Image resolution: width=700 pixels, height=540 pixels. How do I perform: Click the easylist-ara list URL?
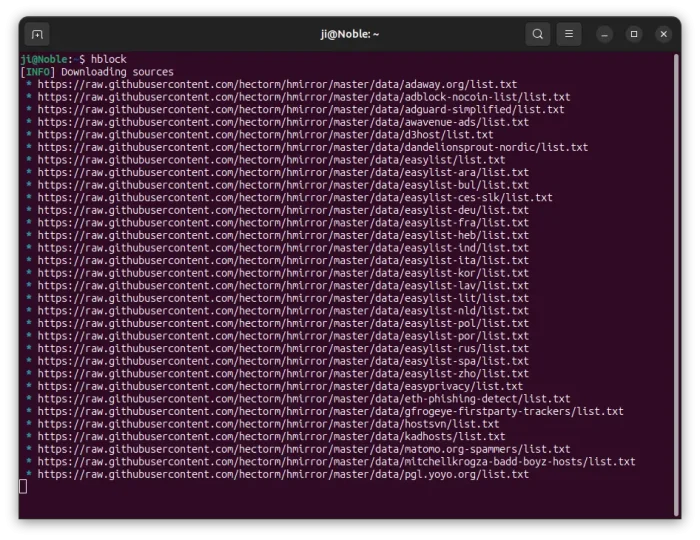pyautogui.click(x=283, y=172)
